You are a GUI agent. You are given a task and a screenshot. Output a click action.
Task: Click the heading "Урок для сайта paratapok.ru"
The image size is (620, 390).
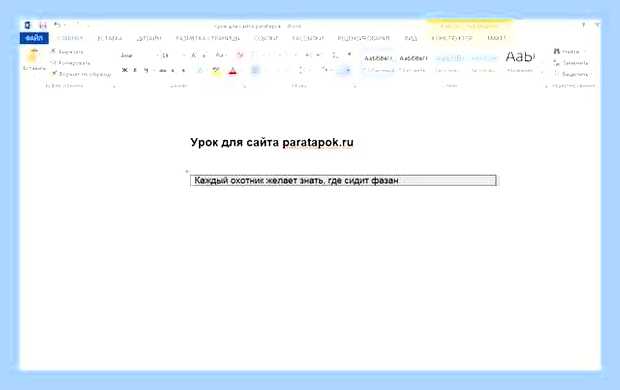pos(272,142)
